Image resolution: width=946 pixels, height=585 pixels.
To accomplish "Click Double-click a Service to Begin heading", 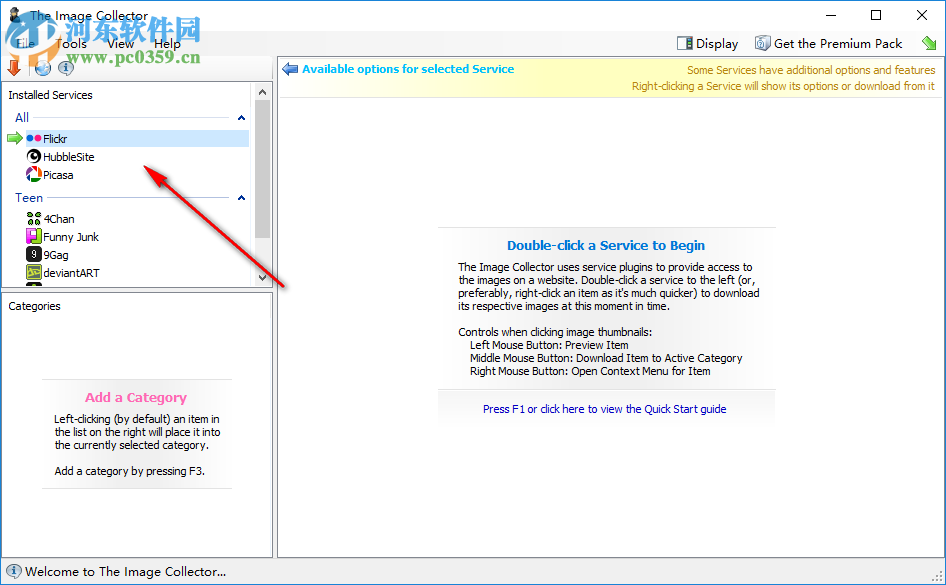I will [606, 245].
